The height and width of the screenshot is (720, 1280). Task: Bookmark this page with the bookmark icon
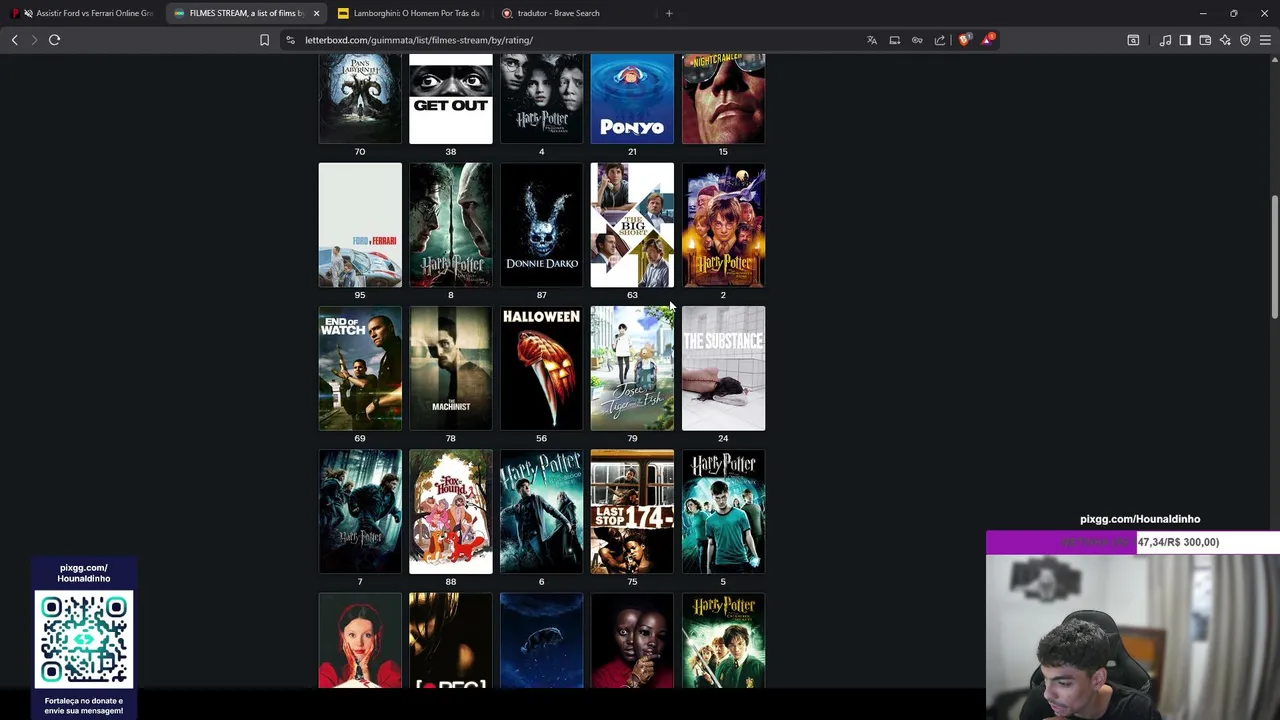coord(264,40)
